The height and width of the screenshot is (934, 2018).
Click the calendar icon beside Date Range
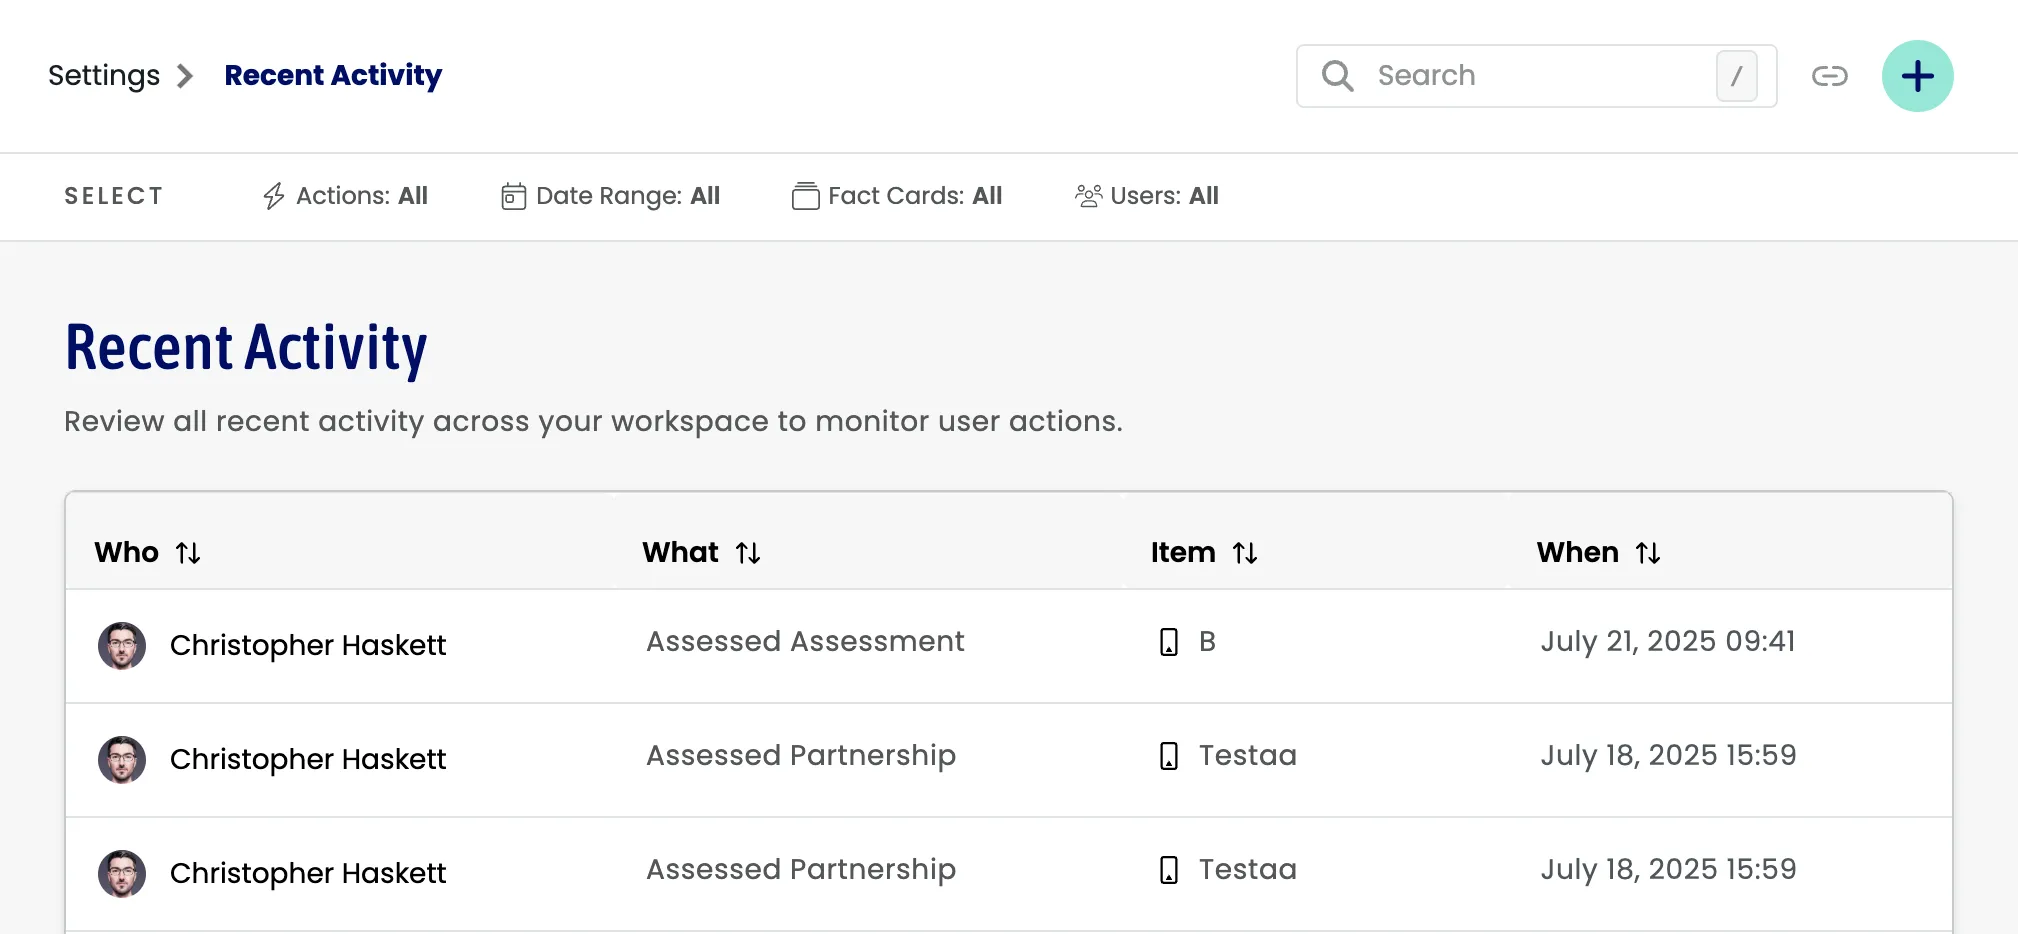tap(512, 196)
